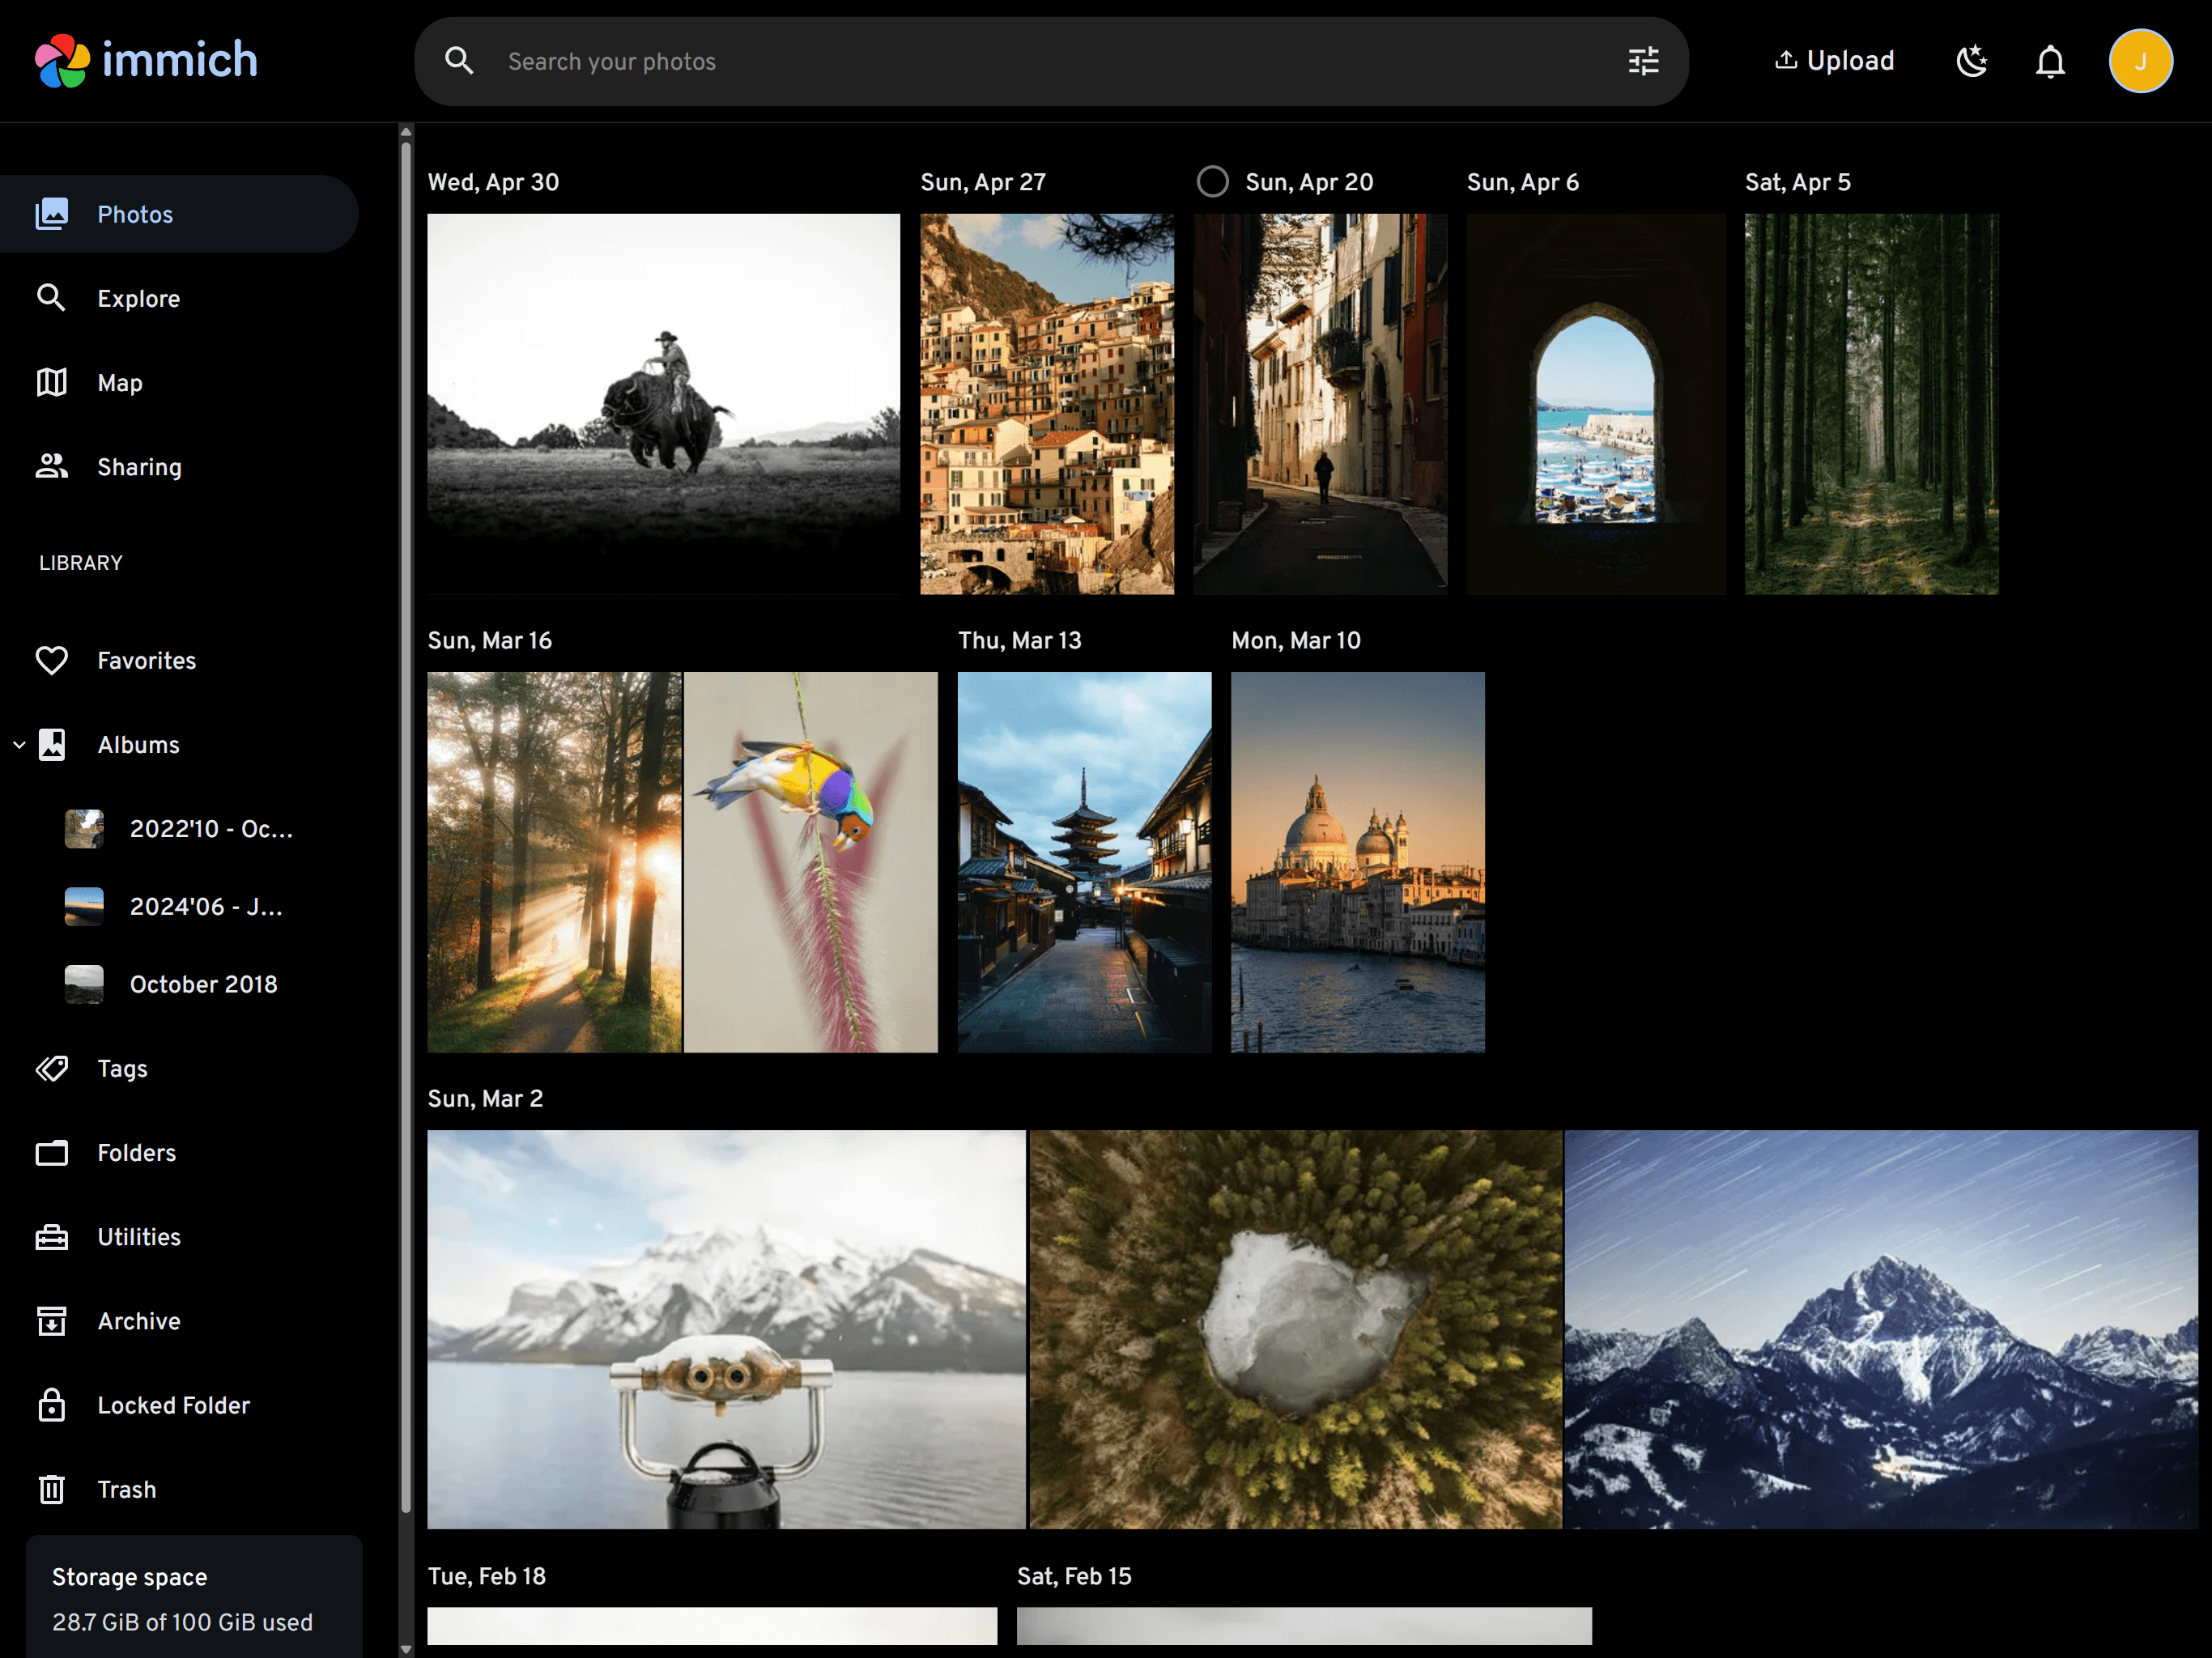Click the Tags icon

click(52, 1068)
